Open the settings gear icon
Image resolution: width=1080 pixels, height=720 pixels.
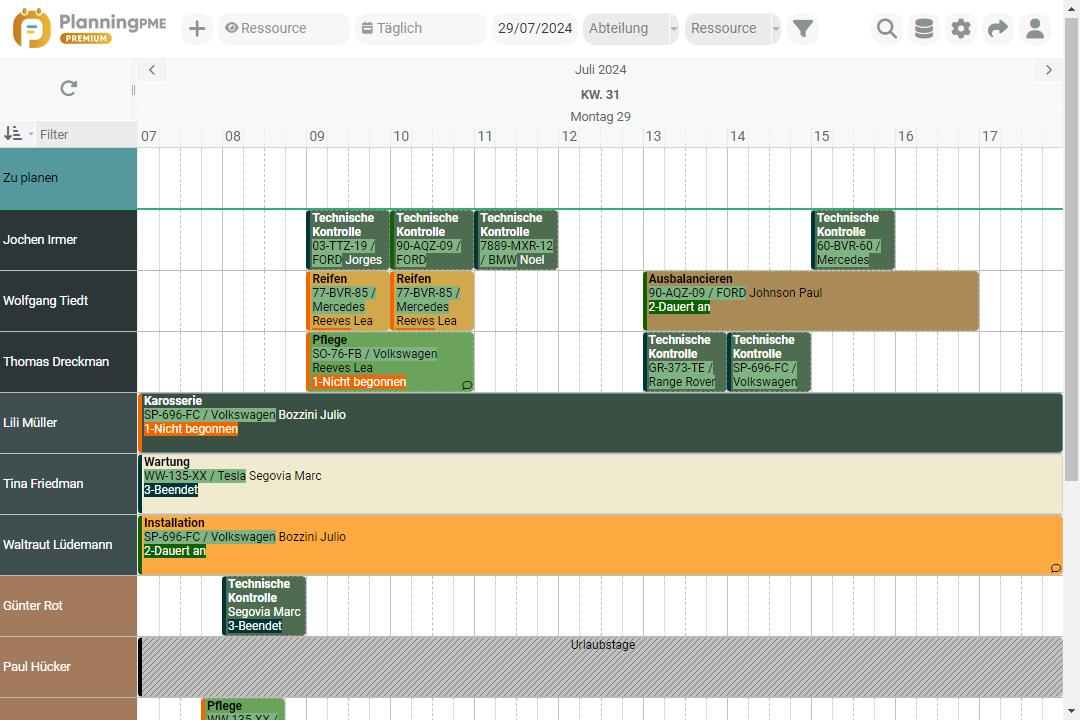tap(961, 29)
